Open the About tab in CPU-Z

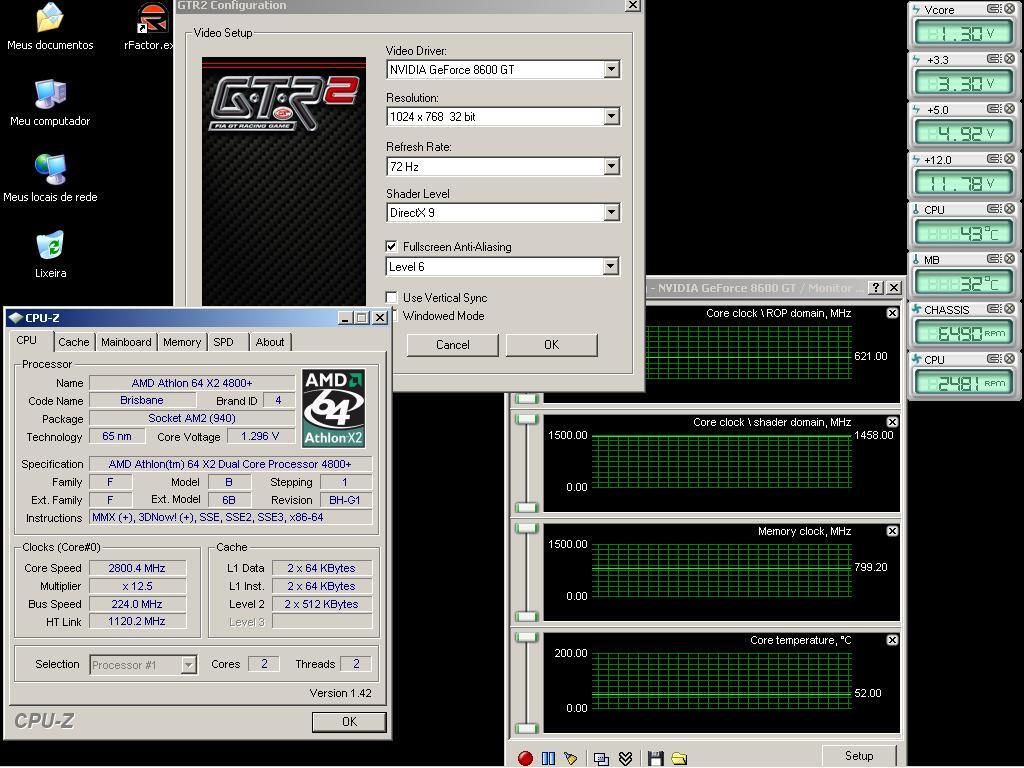[270, 342]
